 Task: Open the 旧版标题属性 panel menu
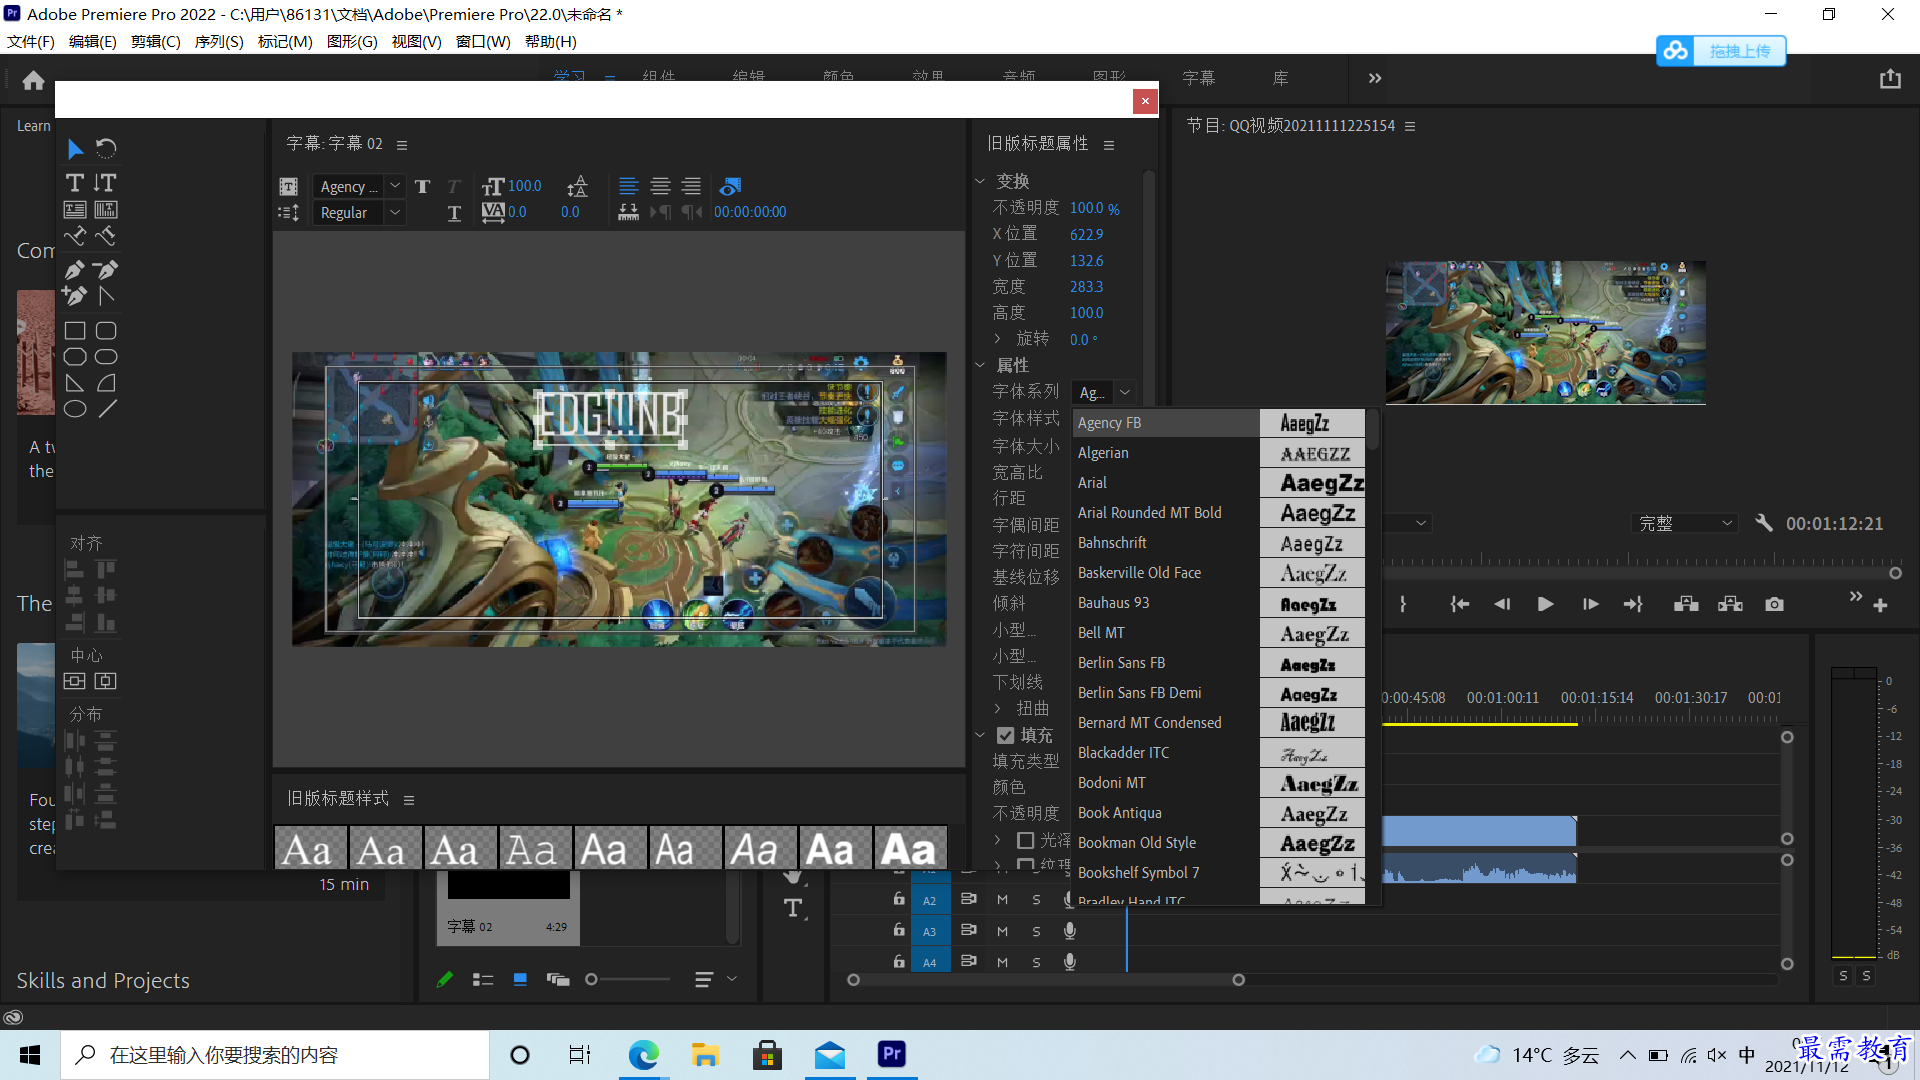tap(1109, 145)
